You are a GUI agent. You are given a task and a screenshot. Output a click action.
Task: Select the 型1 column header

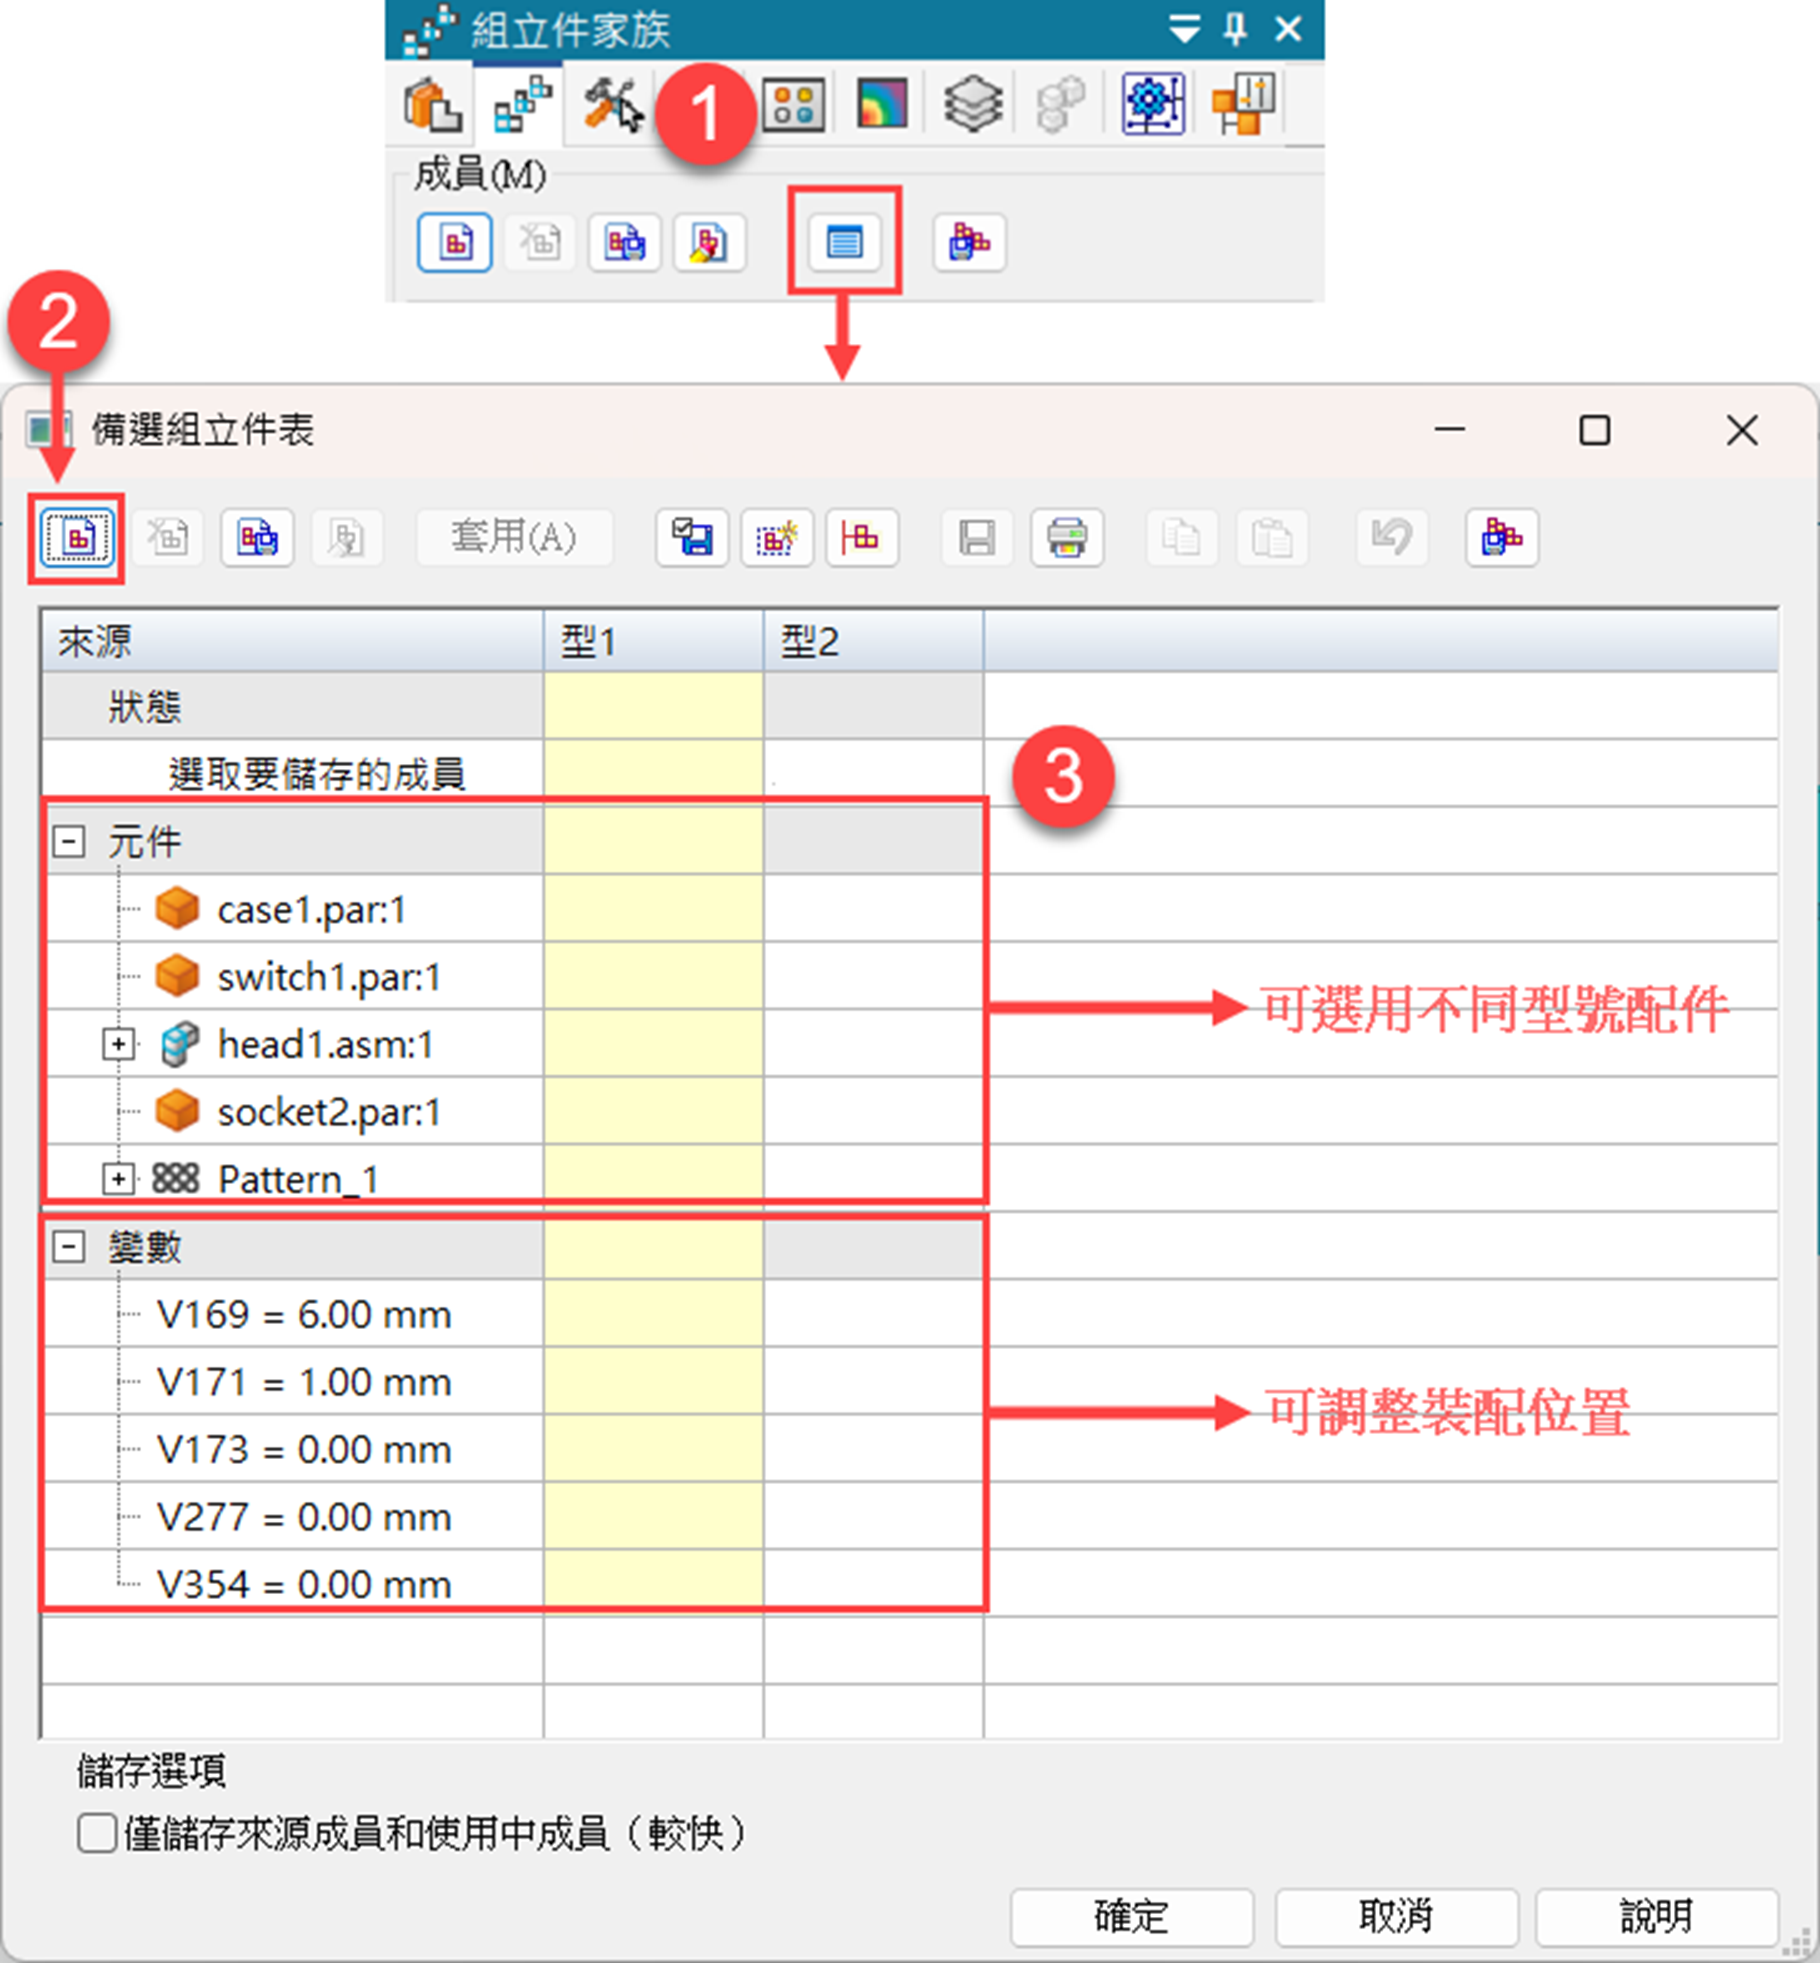[x=654, y=641]
